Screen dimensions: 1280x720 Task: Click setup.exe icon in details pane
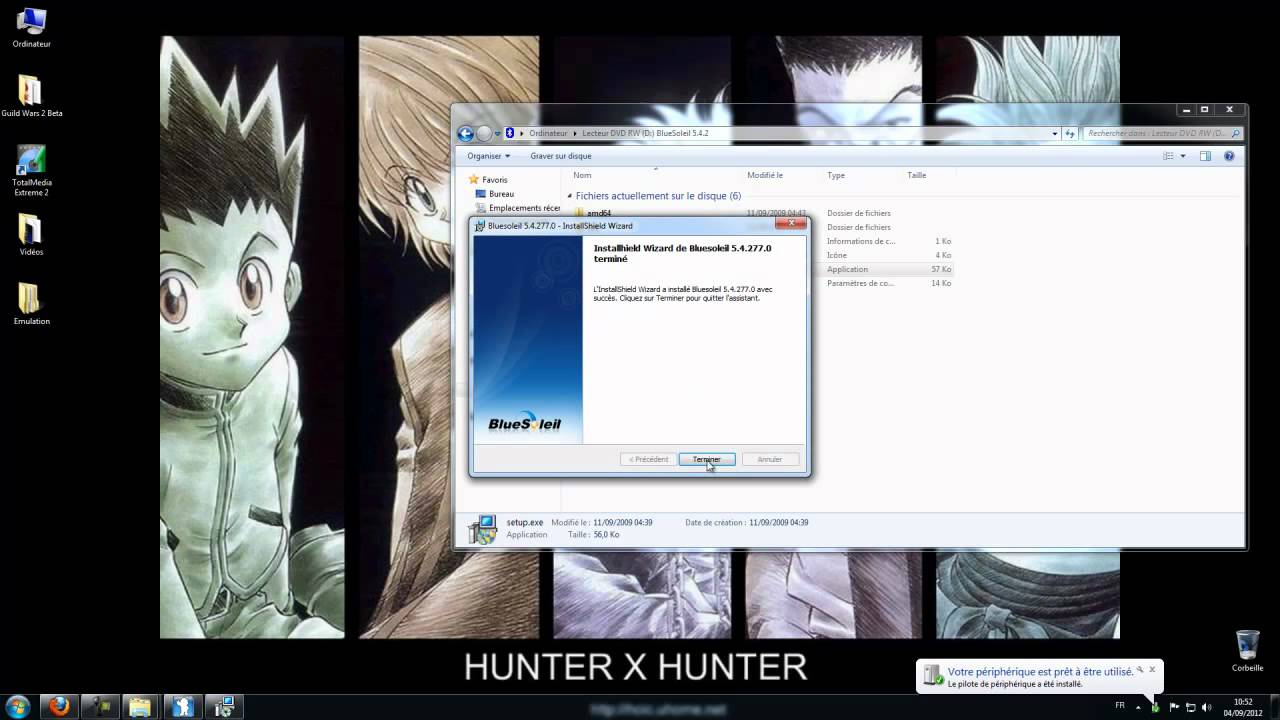tap(482, 529)
